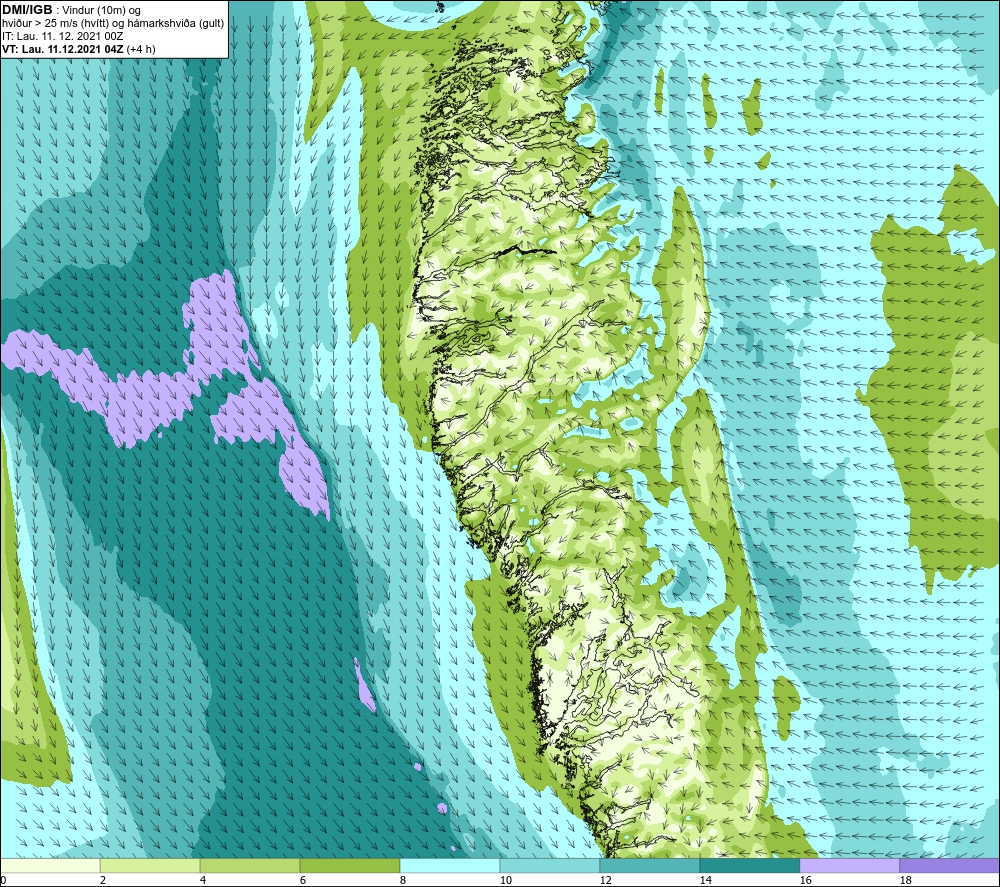Viewport: 1000px width, 887px height.
Task: Click the scale label 18
Action: coord(905,880)
